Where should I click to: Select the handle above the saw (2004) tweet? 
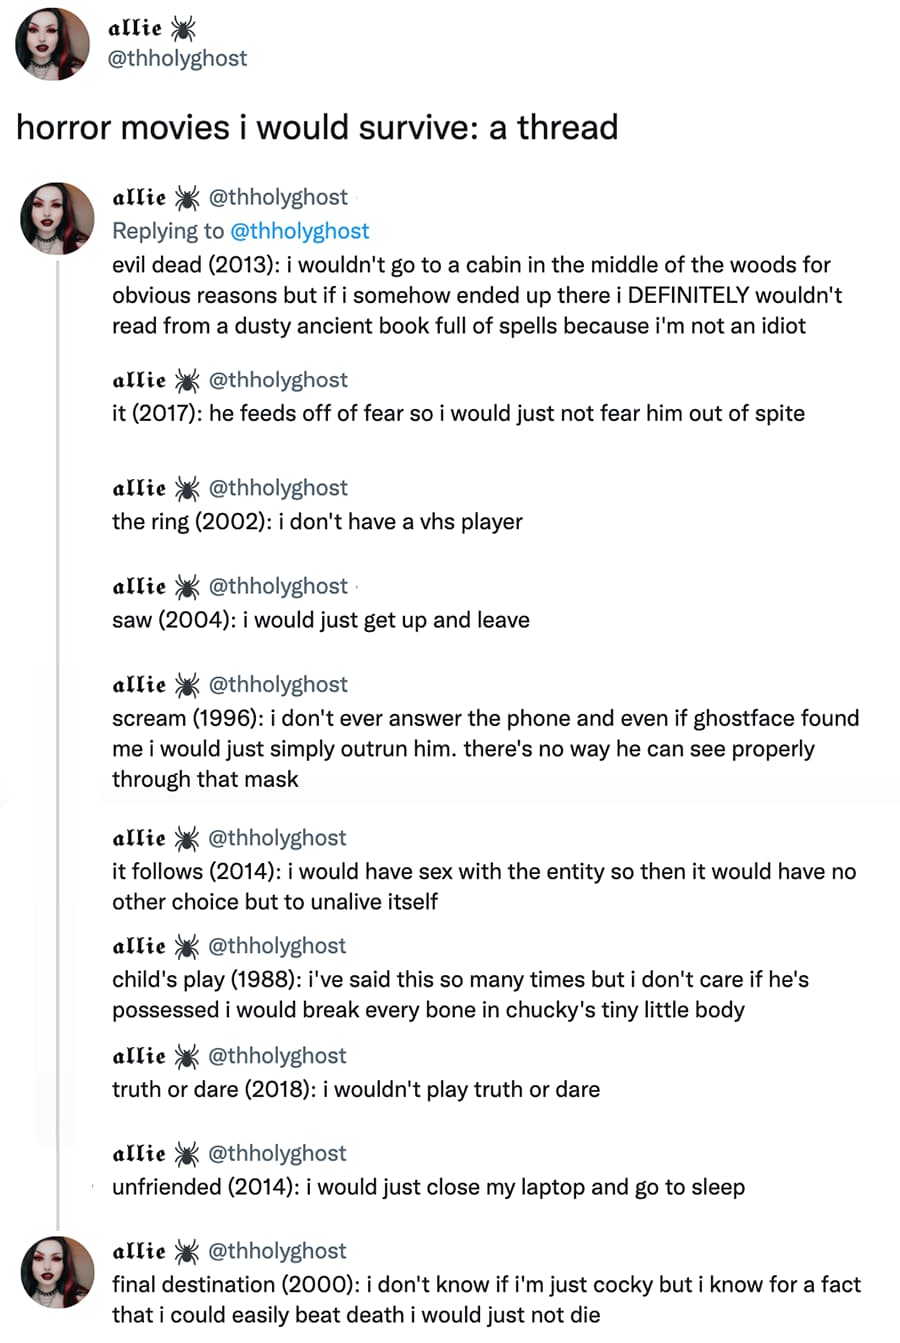point(278,586)
